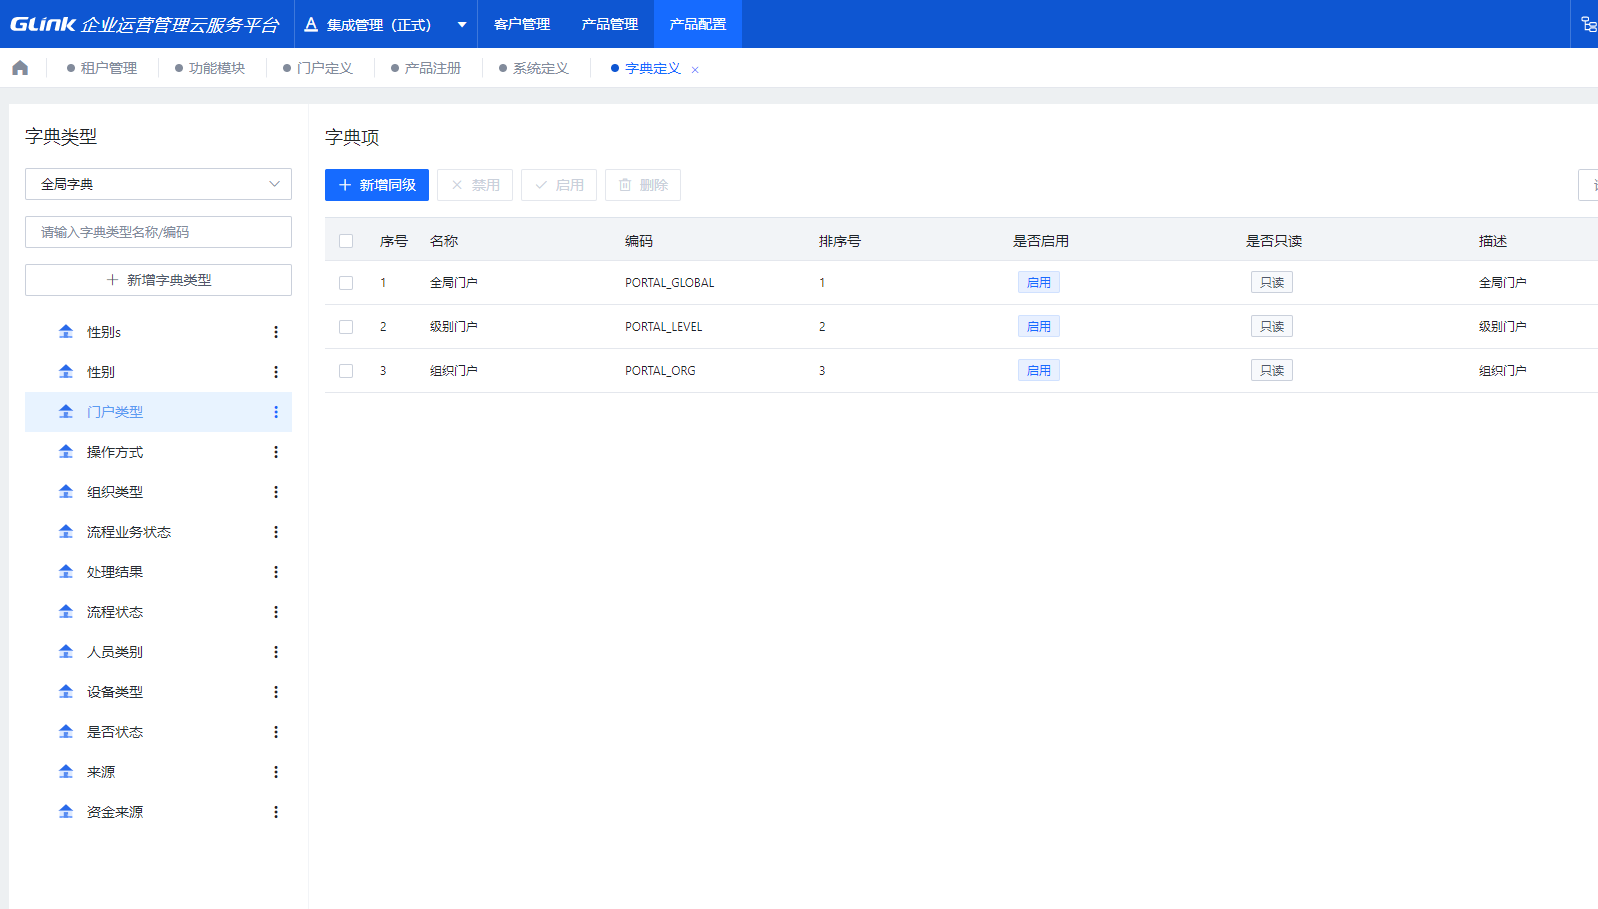The image size is (1598, 909).
Task: Go to the home icon tab
Action: tap(20, 68)
